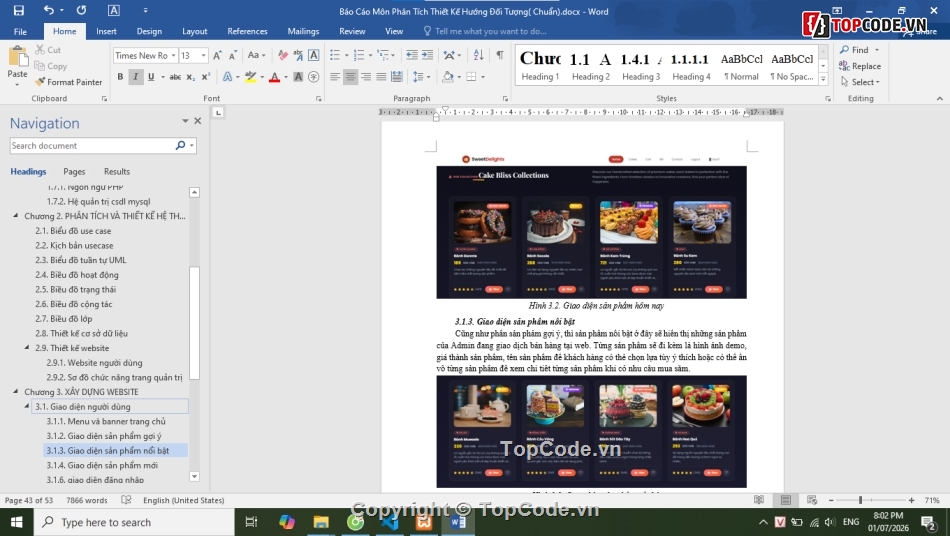Show paragraph marks with pilcrow icon
The height and width of the screenshot is (536, 950).
(500, 55)
